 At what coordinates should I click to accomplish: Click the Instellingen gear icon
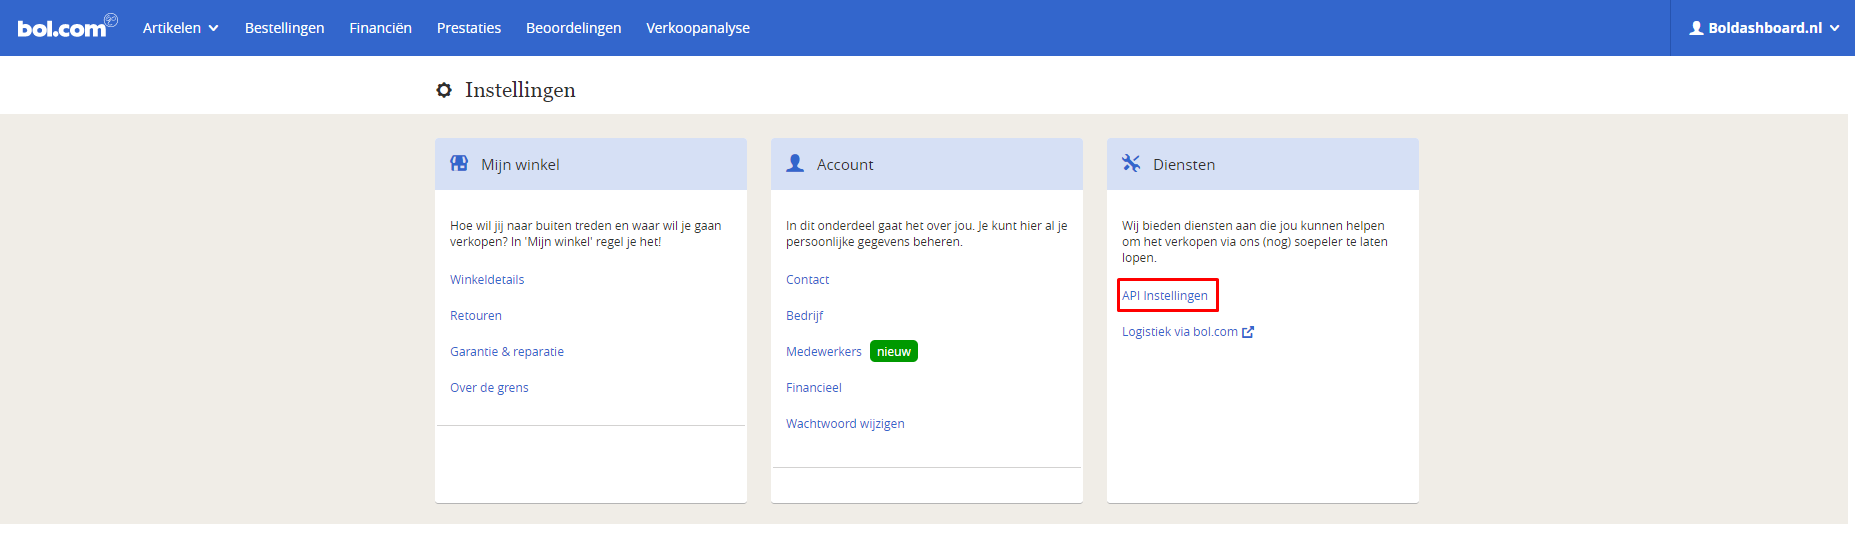[x=444, y=90]
